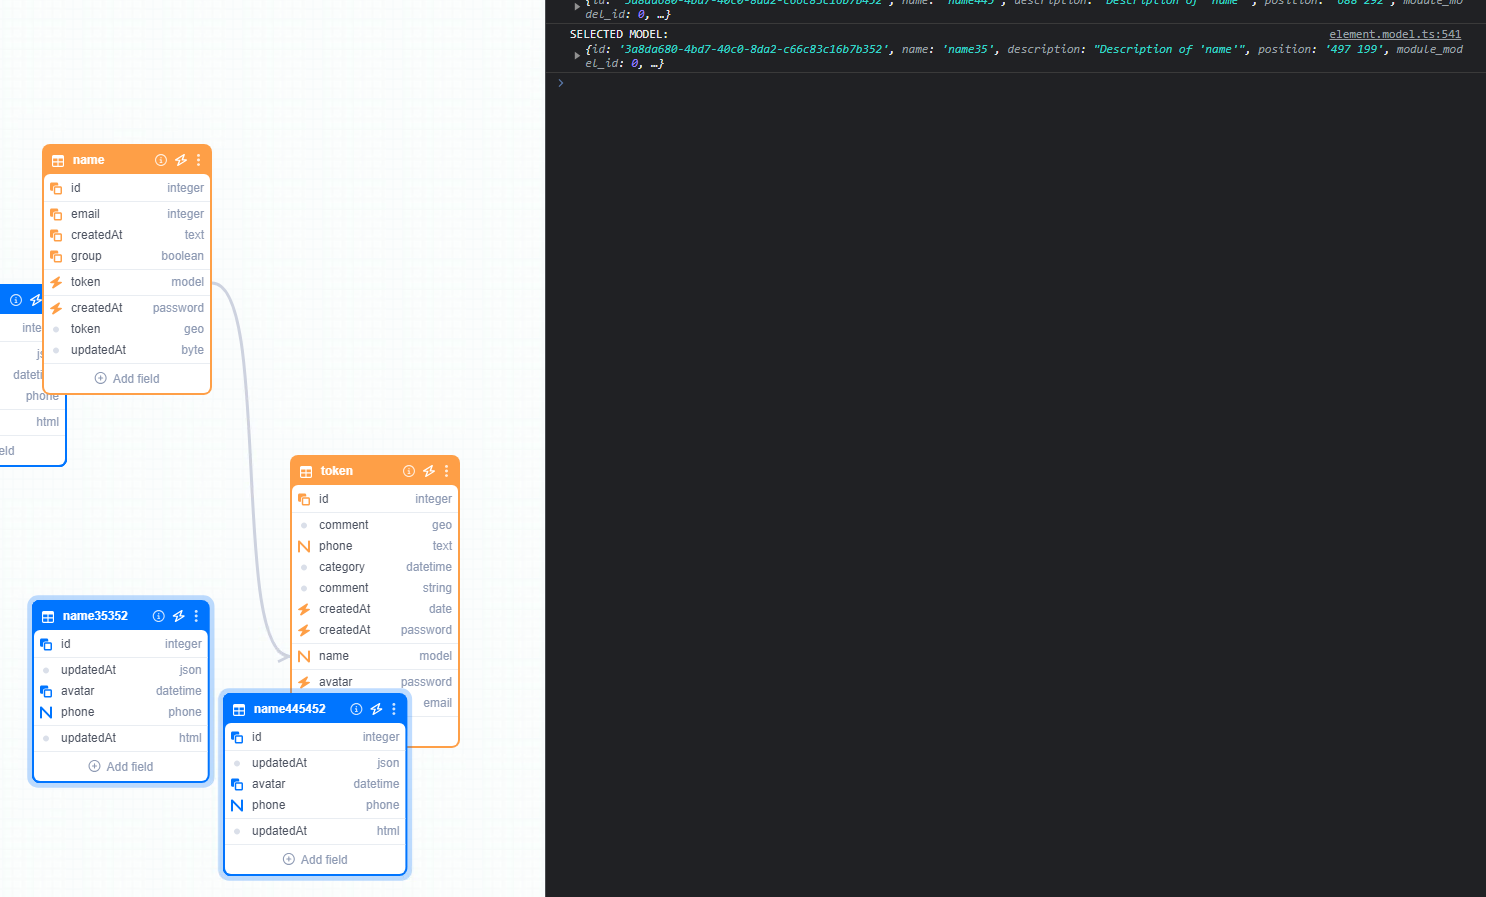Click the lightning icon of the createdAt date field
The height and width of the screenshot is (897, 1486).
click(304, 609)
